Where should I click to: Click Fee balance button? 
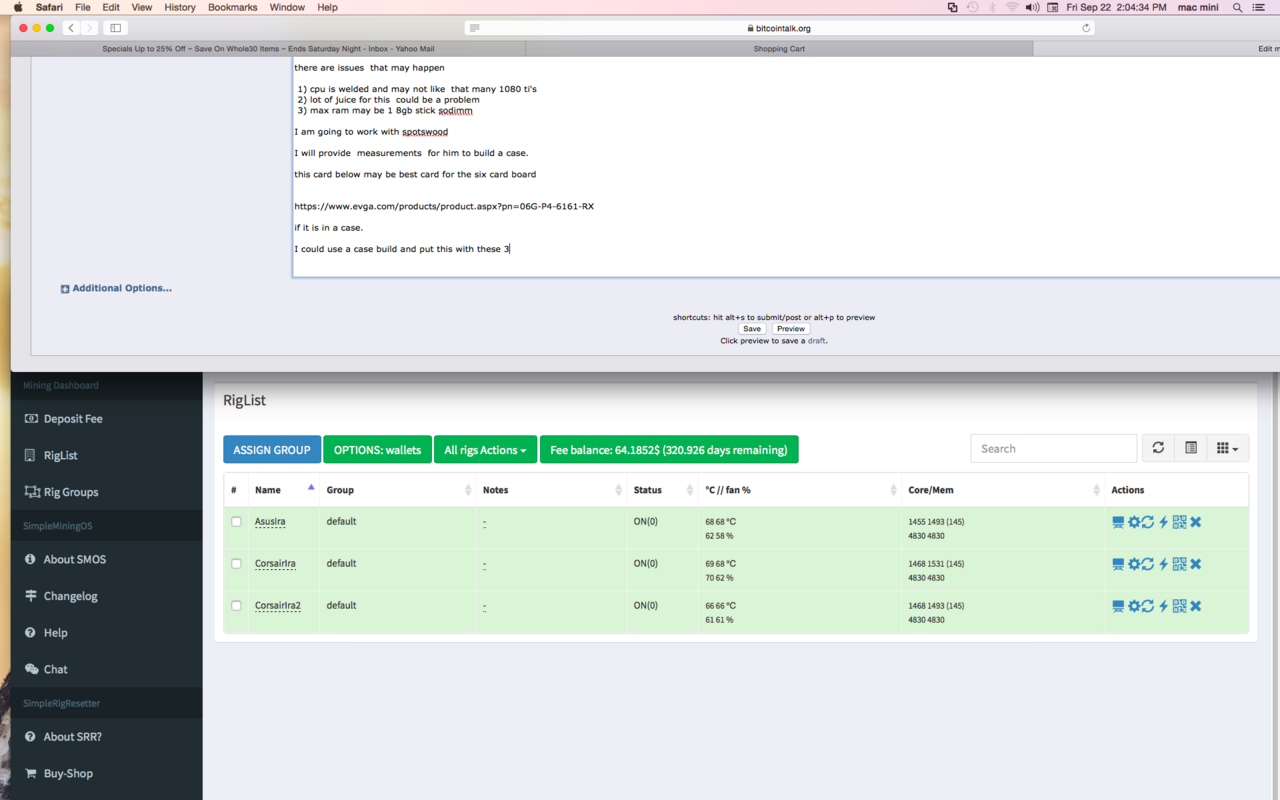pos(669,450)
